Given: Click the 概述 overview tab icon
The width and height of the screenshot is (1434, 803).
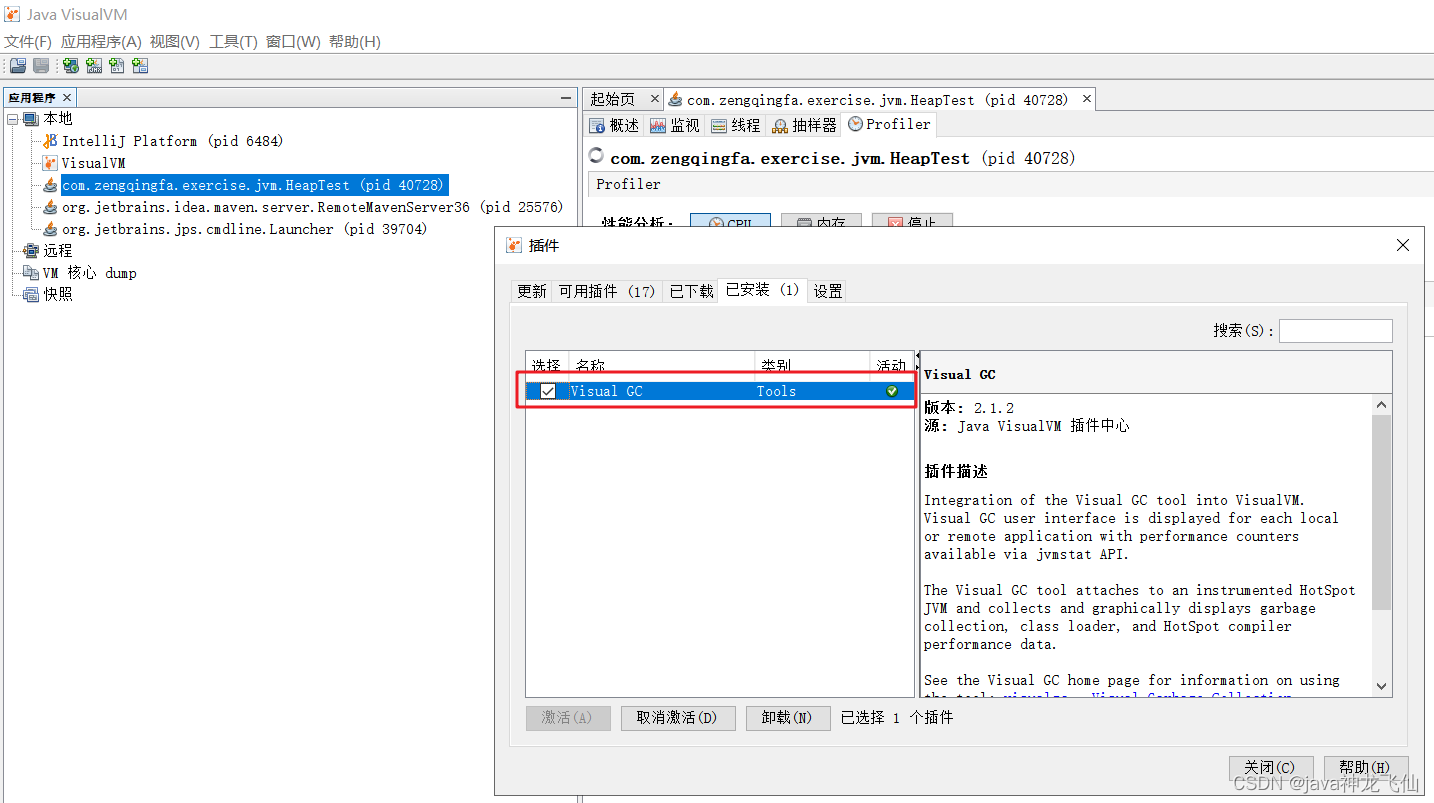Looking at the screenshot, I should [x=597, y=125].
